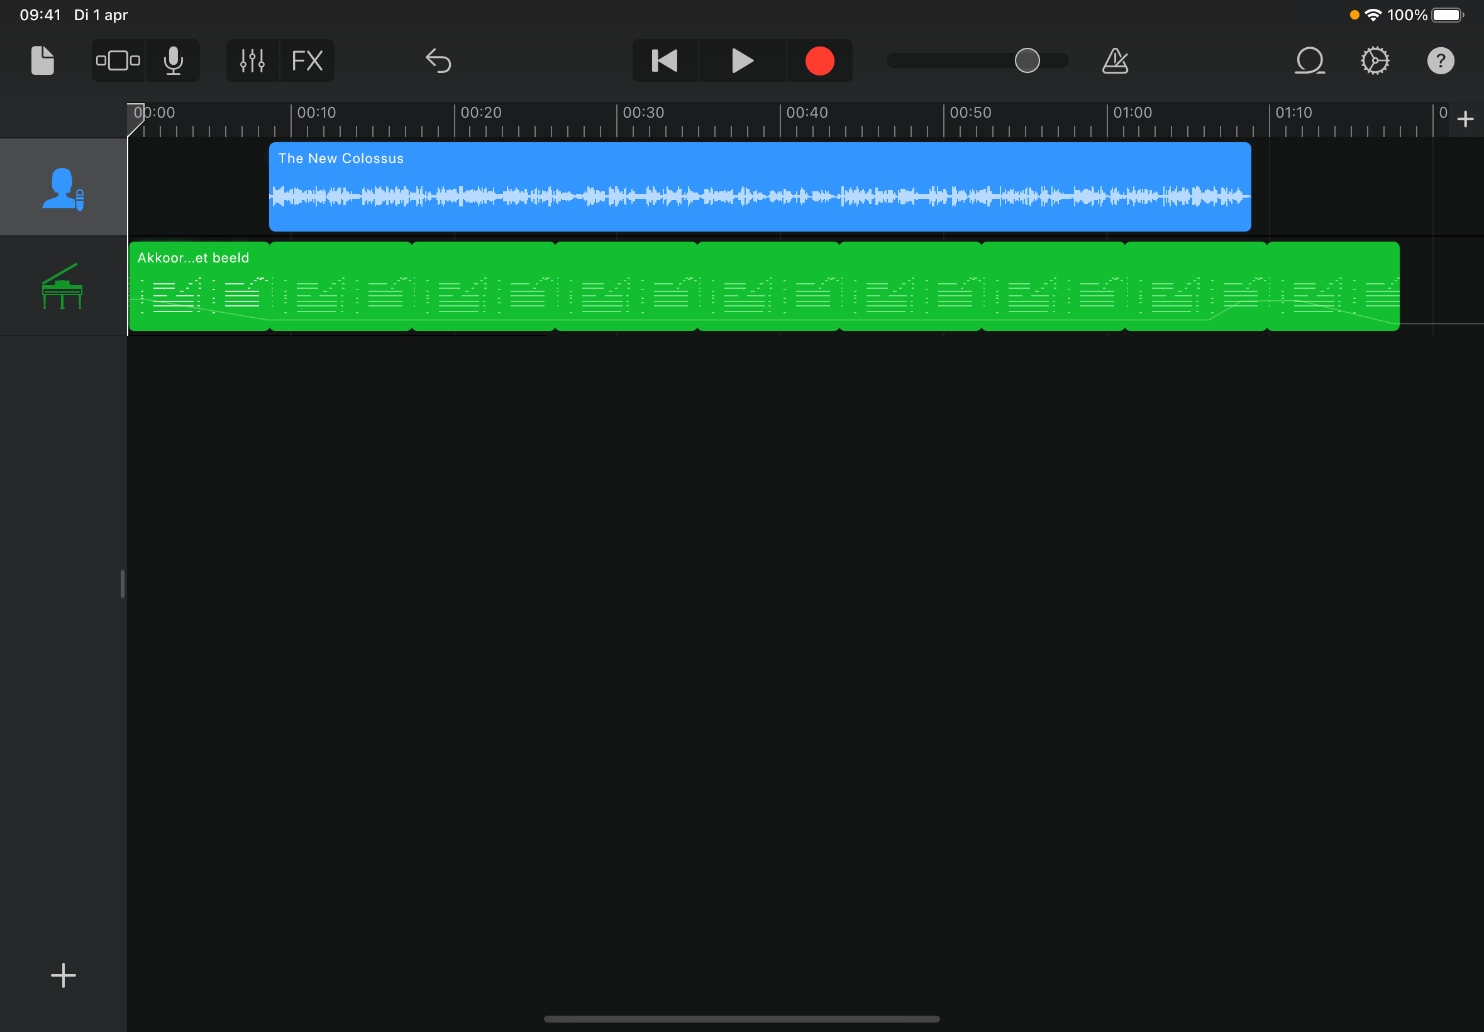
Task: Select the audio recorder voice track header
Action: pyautogui.click(x=63, y=188)
